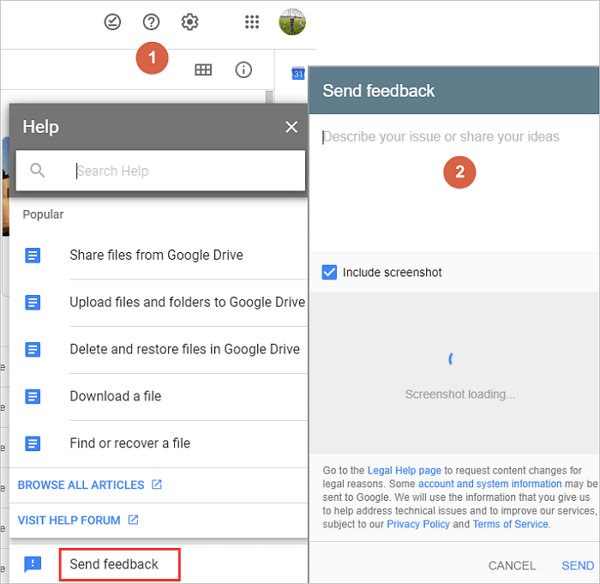
Task: Click the offline-ready checkmark icon
Action: 113,22
